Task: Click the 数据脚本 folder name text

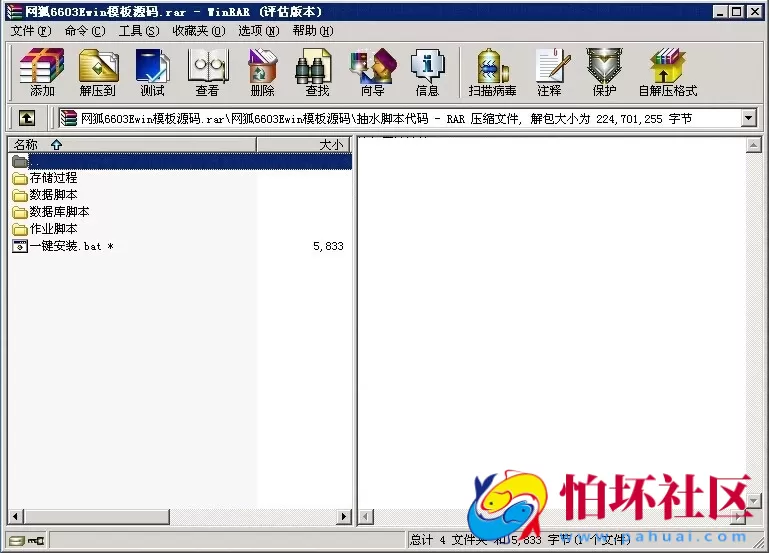Action: click(x=53, y=195)
